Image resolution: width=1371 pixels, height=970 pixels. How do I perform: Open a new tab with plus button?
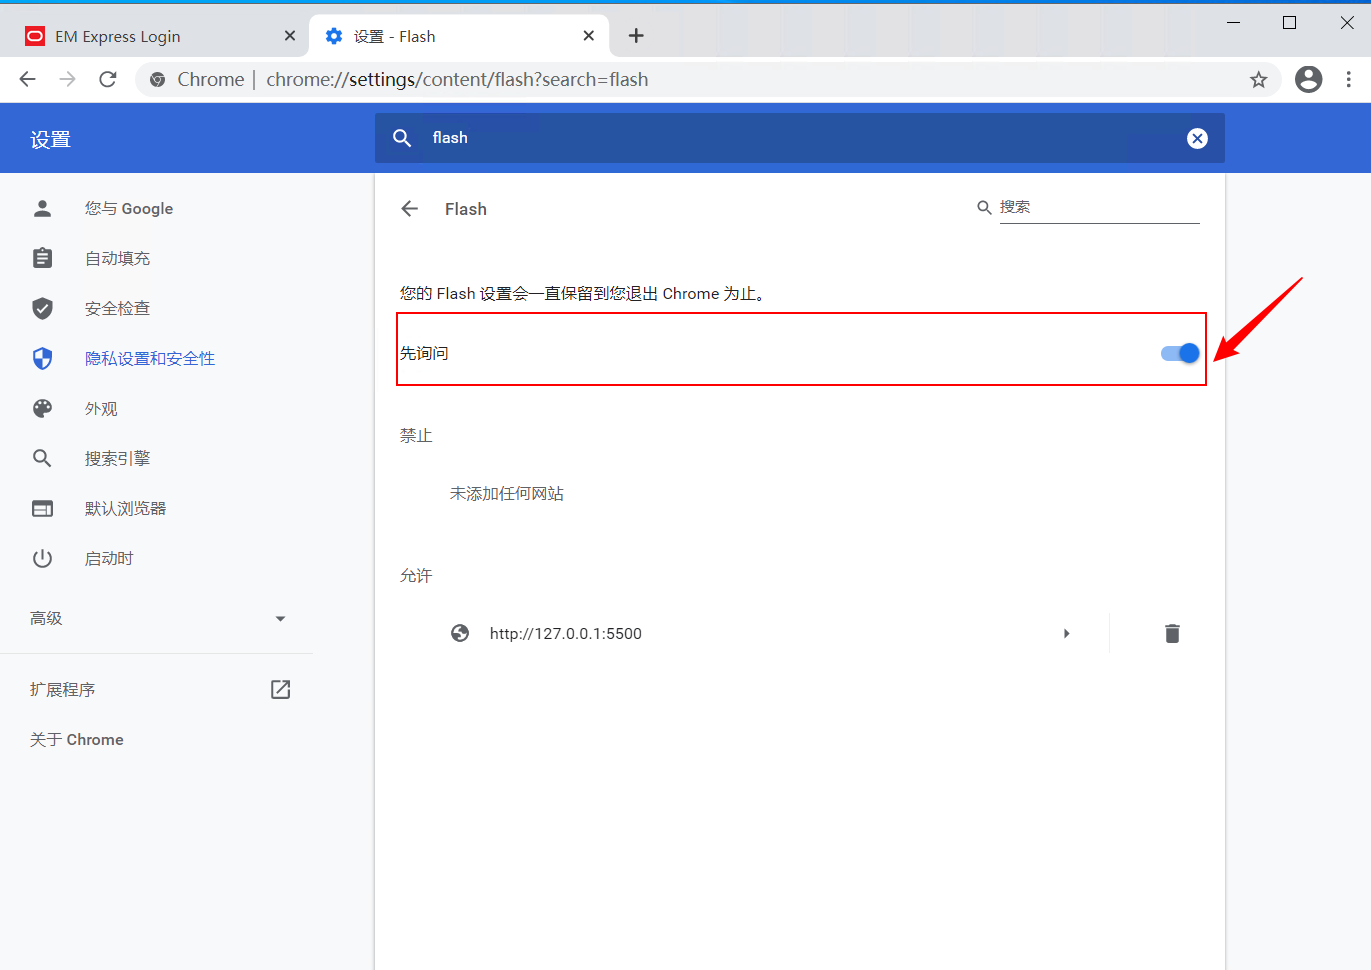pyautogui.click(x=636, y=36)
